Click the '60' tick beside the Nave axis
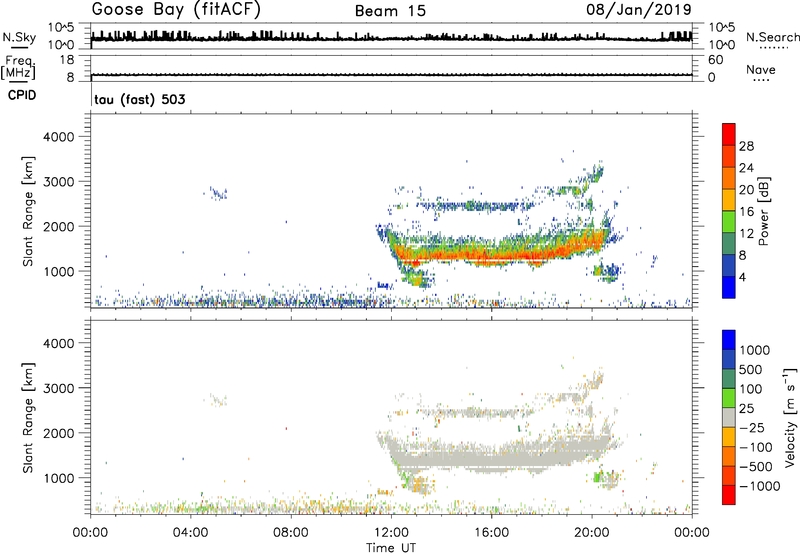800x554 pixels. point(715,60)
